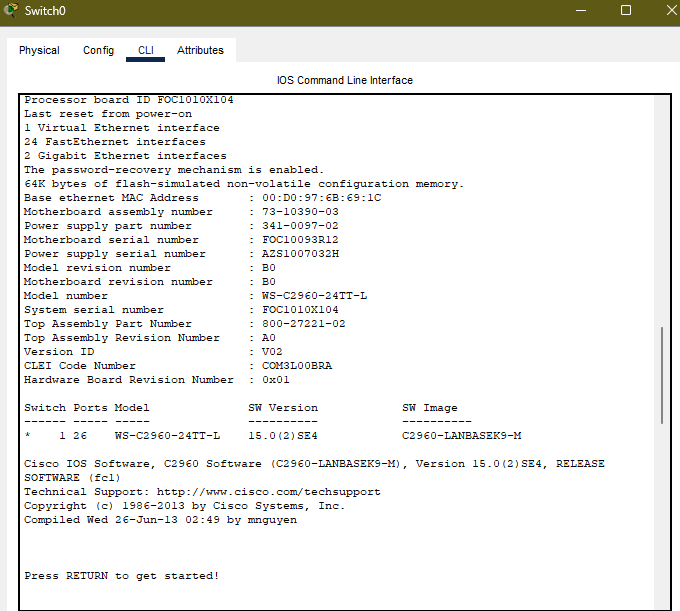Click CLEI code value COM3L00BRA
Screen dimensions: 680x611
(297, 366)
